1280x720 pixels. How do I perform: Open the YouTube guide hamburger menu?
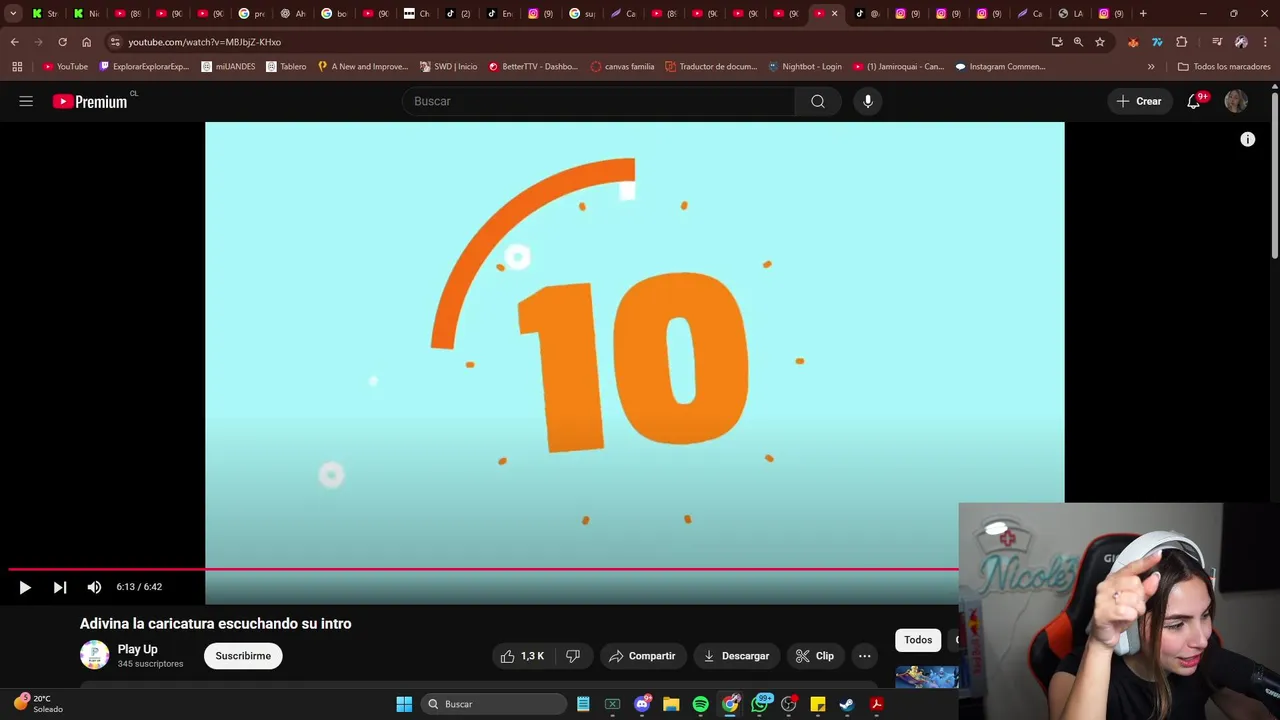click(x=26, y=101)
